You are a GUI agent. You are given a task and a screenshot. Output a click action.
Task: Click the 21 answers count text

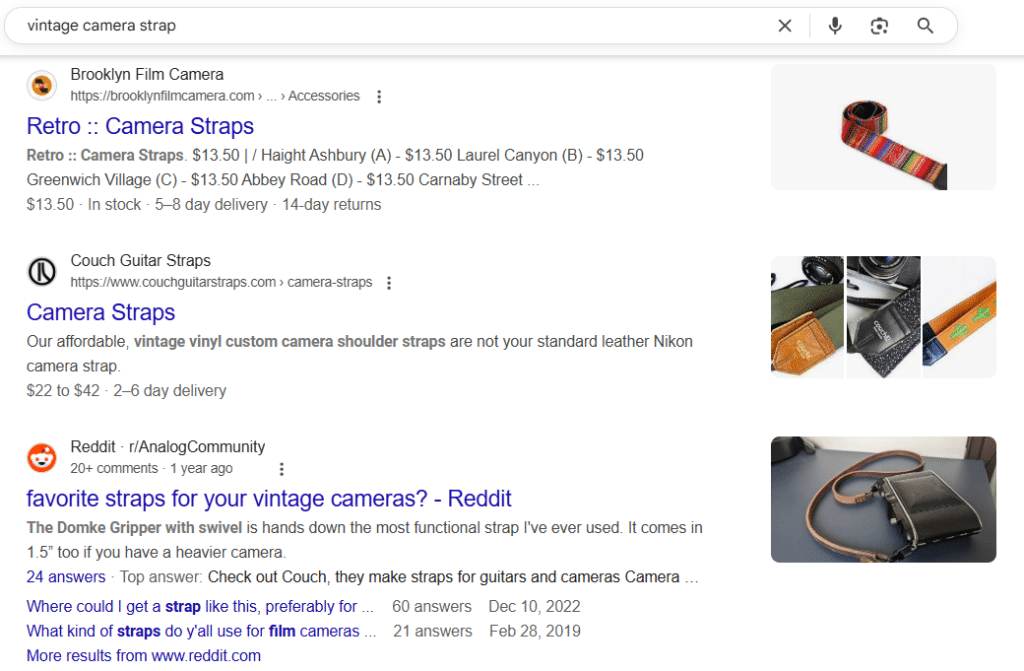click(x=432, y=631)
